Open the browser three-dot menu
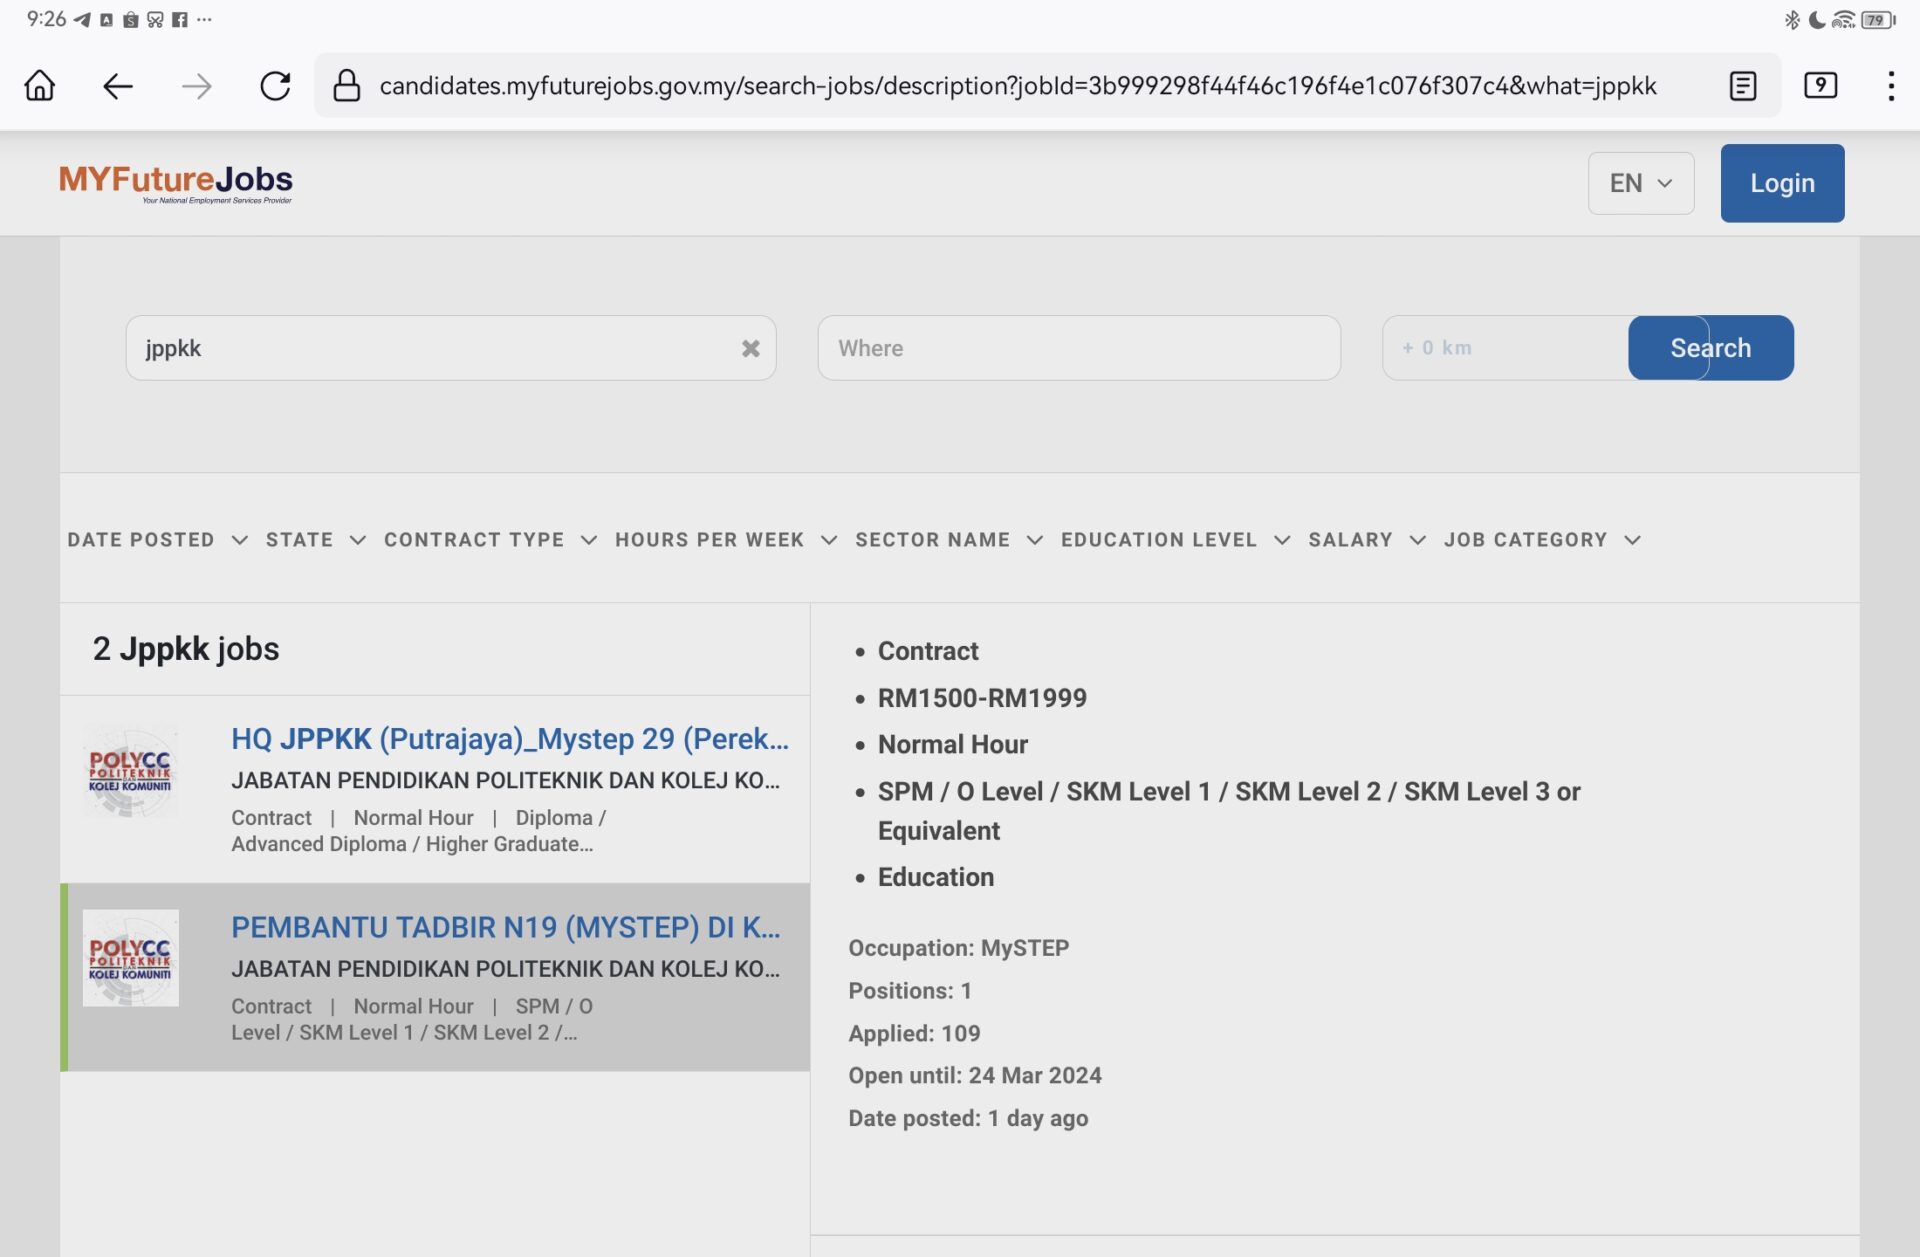 point(1890,86)
